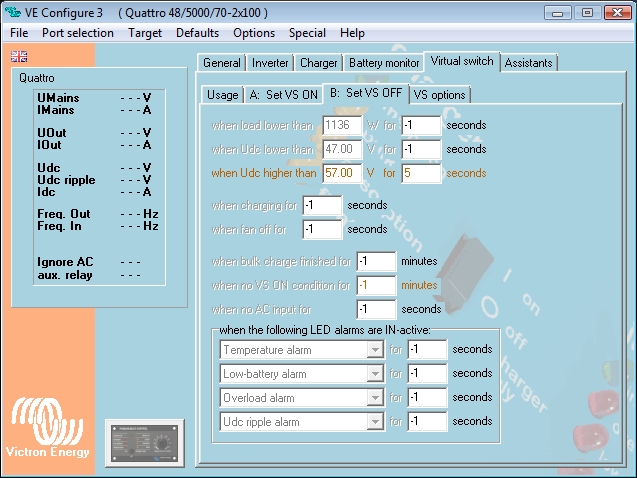The image size is (637, 478).
Task: Switch to the Battery monitor tab
Action: click(x=384, y=63)
